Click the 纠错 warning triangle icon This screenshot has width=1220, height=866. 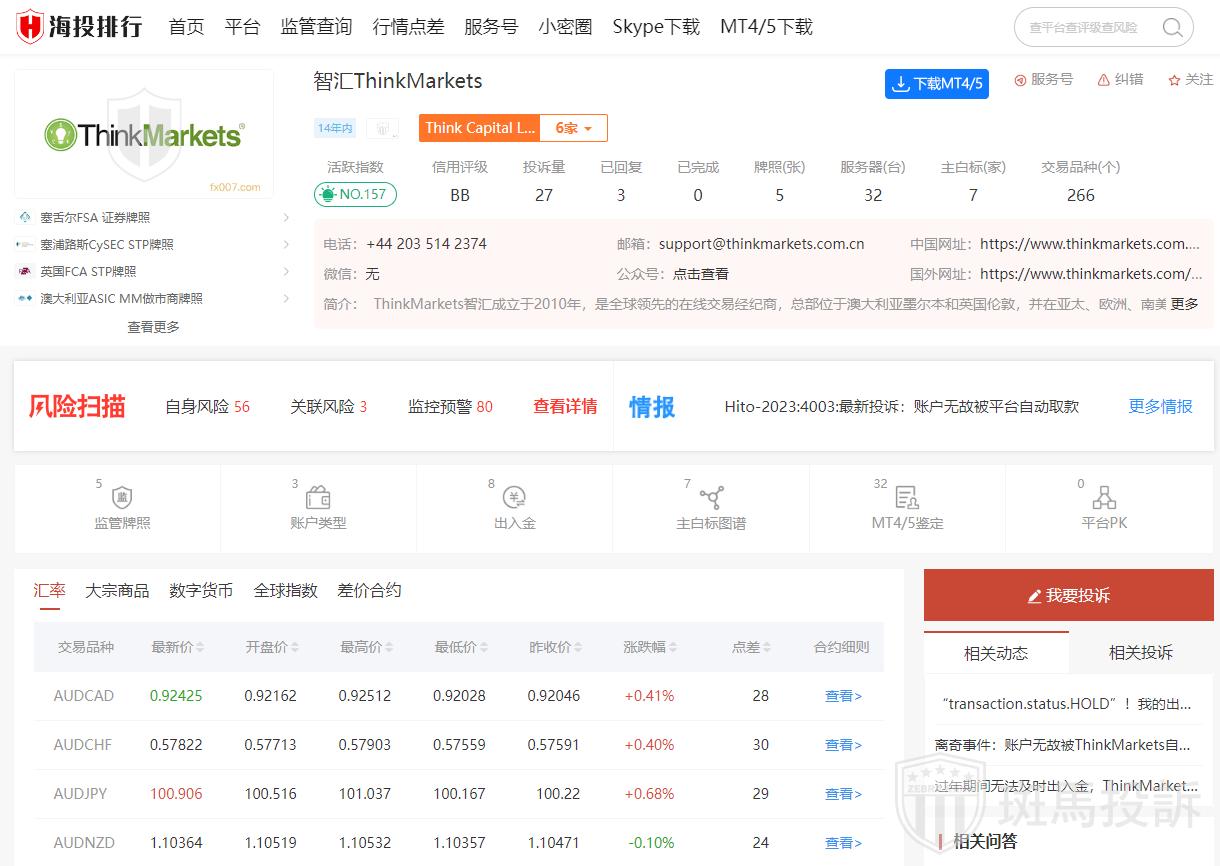1103,79
